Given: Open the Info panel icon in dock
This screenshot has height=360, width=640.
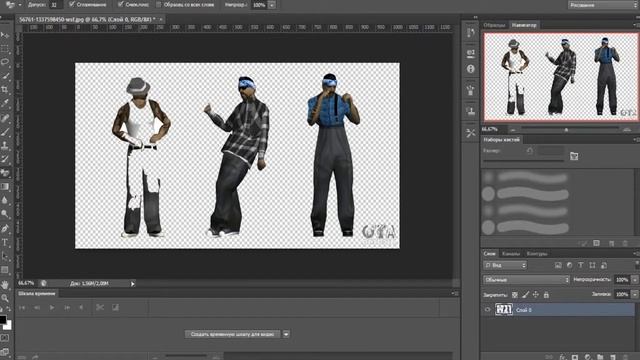Looking at the screenshot, I should pos(471,69).
